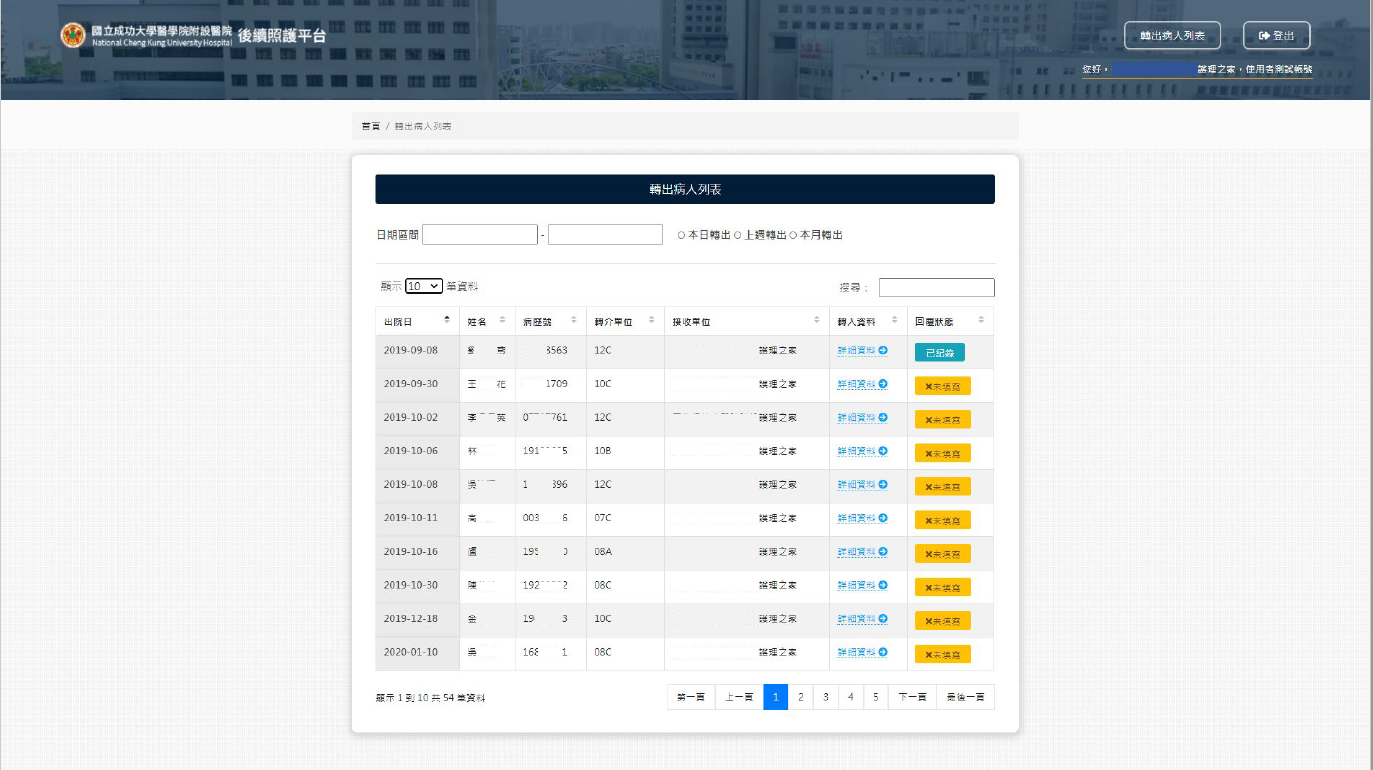The image size is (1373, 770).
Task: Select the 本日轉出 radio option
Action: click(x=681, y=235)
